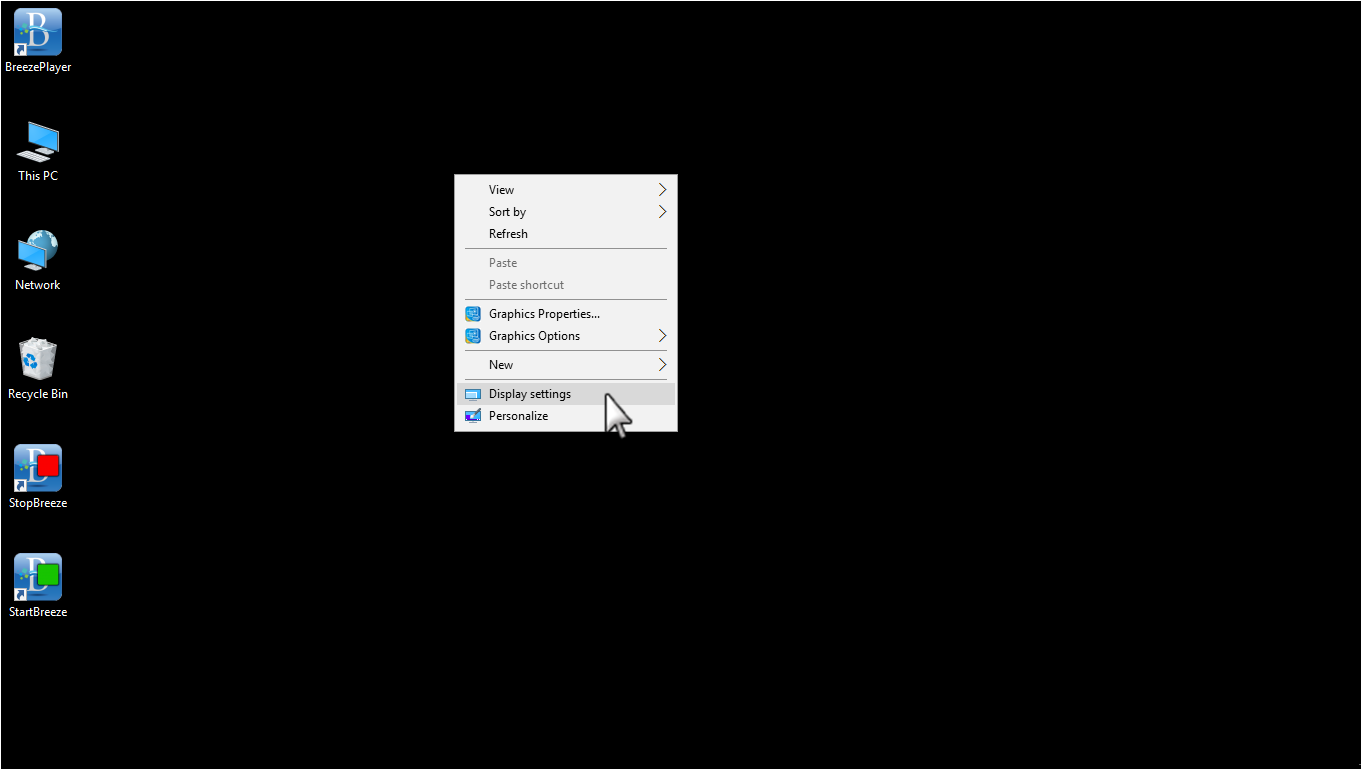
Task: Expand the Sort by submenu arrow
Action: 662,212
